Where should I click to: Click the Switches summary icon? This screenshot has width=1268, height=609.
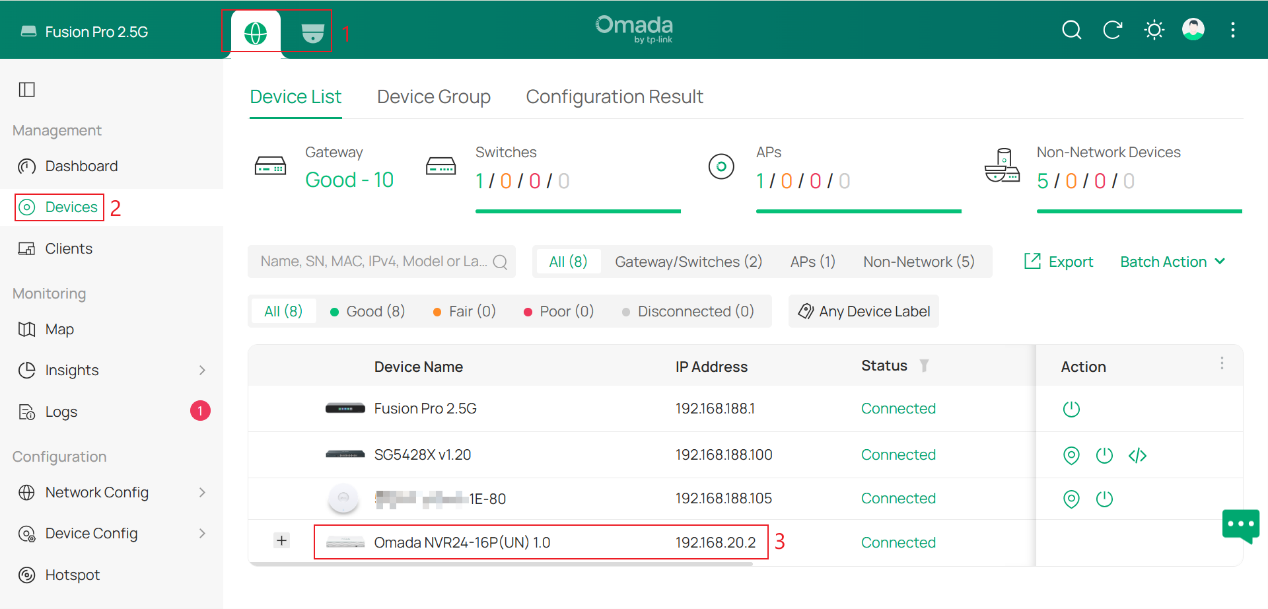[441, 166]
